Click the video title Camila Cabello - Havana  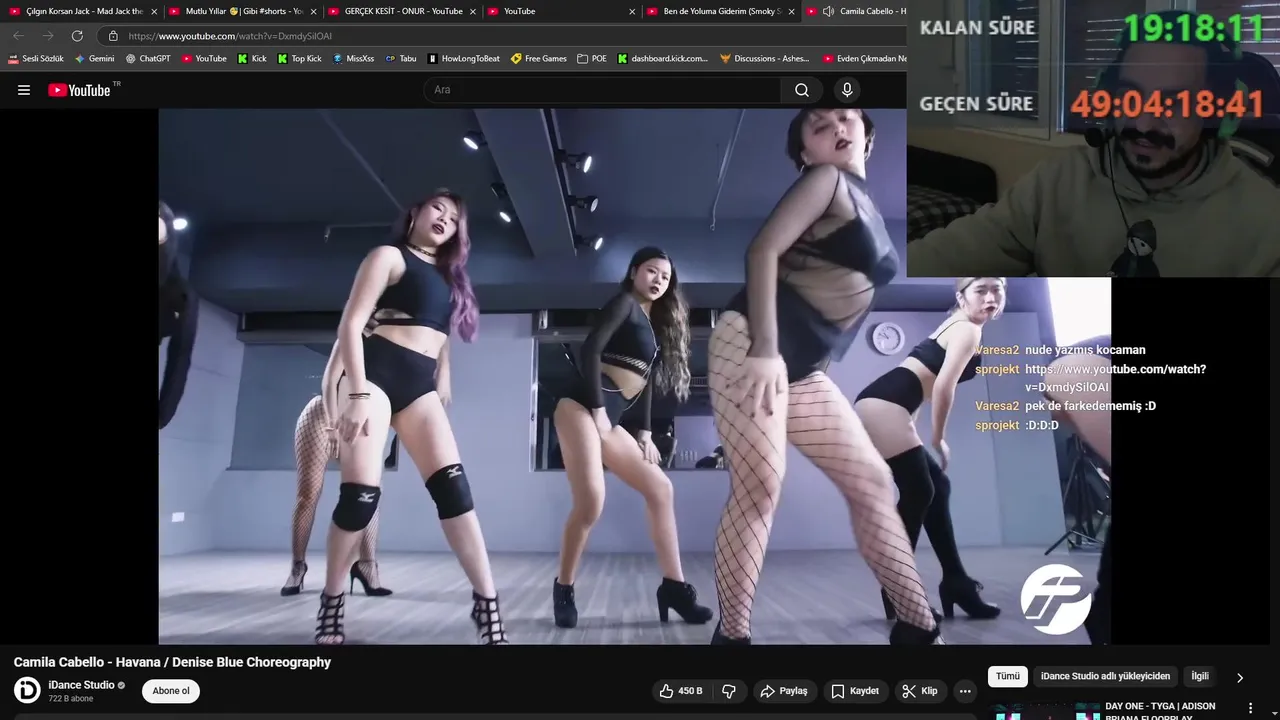pyautogui.click(x=172, y=662)
